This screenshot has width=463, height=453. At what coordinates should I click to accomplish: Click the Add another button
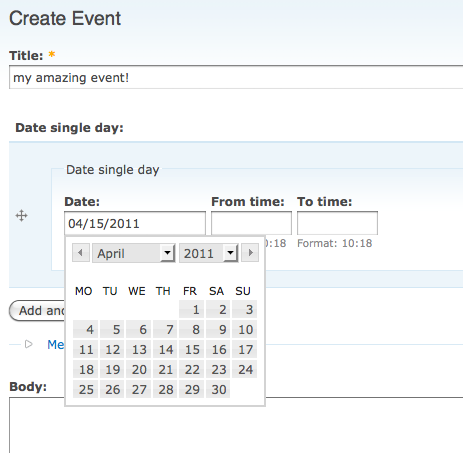(37, 311)
